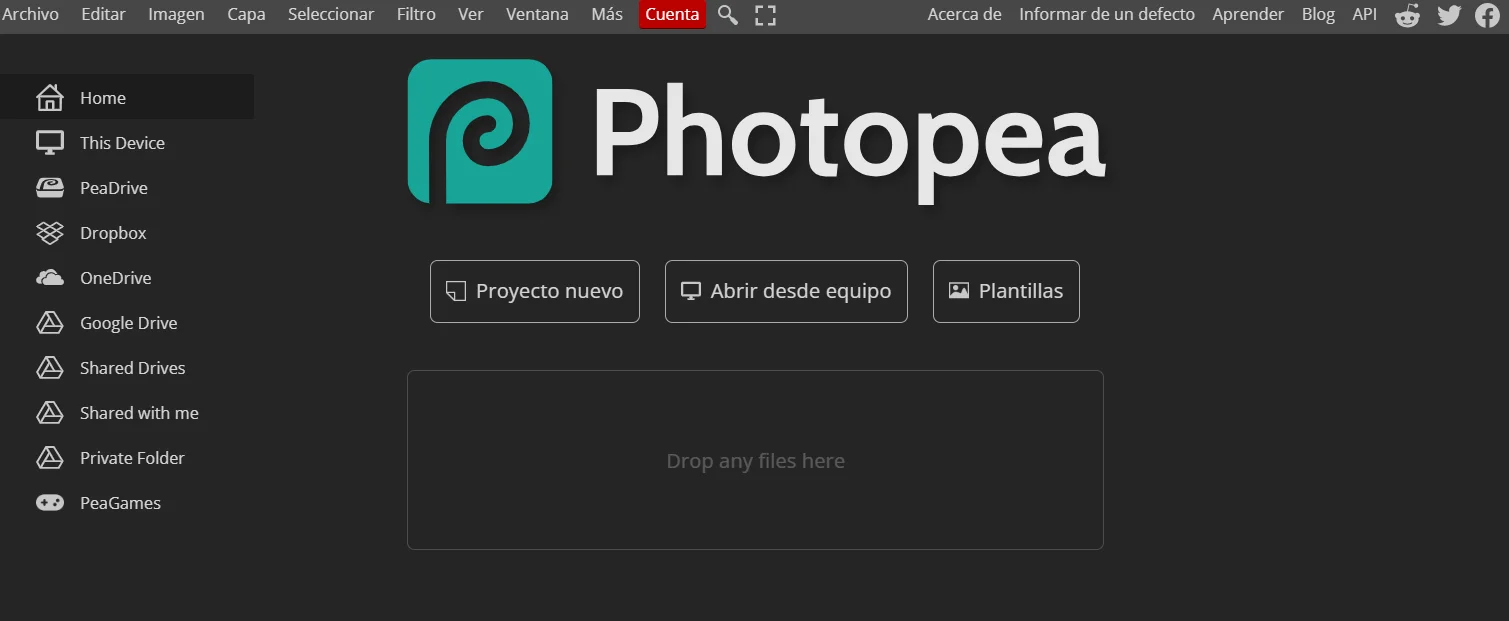Click the Google Drive triangle icon
The height and width of the screenshot is (621, 1509).
coord(50,323)
